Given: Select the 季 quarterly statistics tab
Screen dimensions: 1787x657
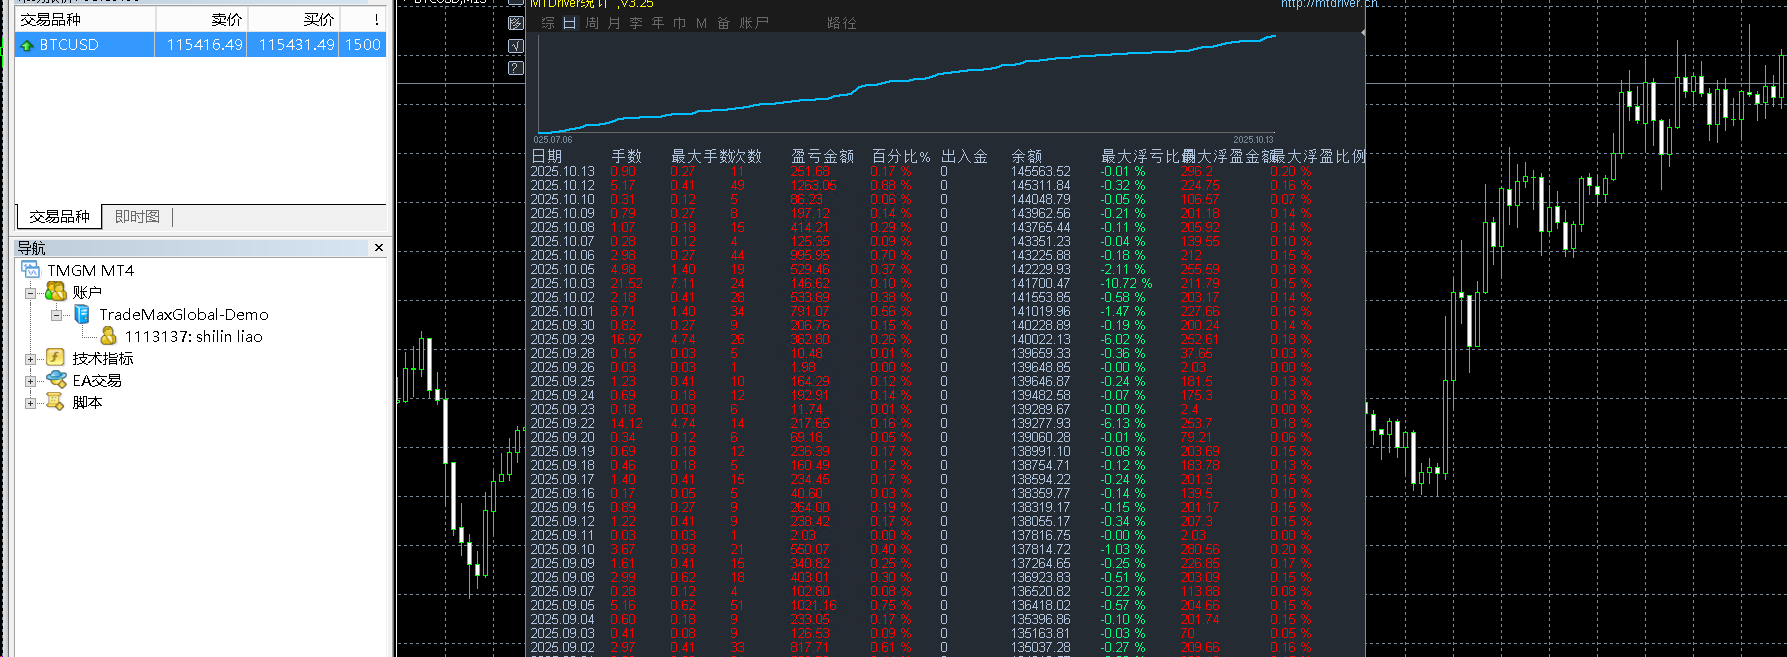Looking at the screenshot, I should pyautogui.click(x=636, y=23).
